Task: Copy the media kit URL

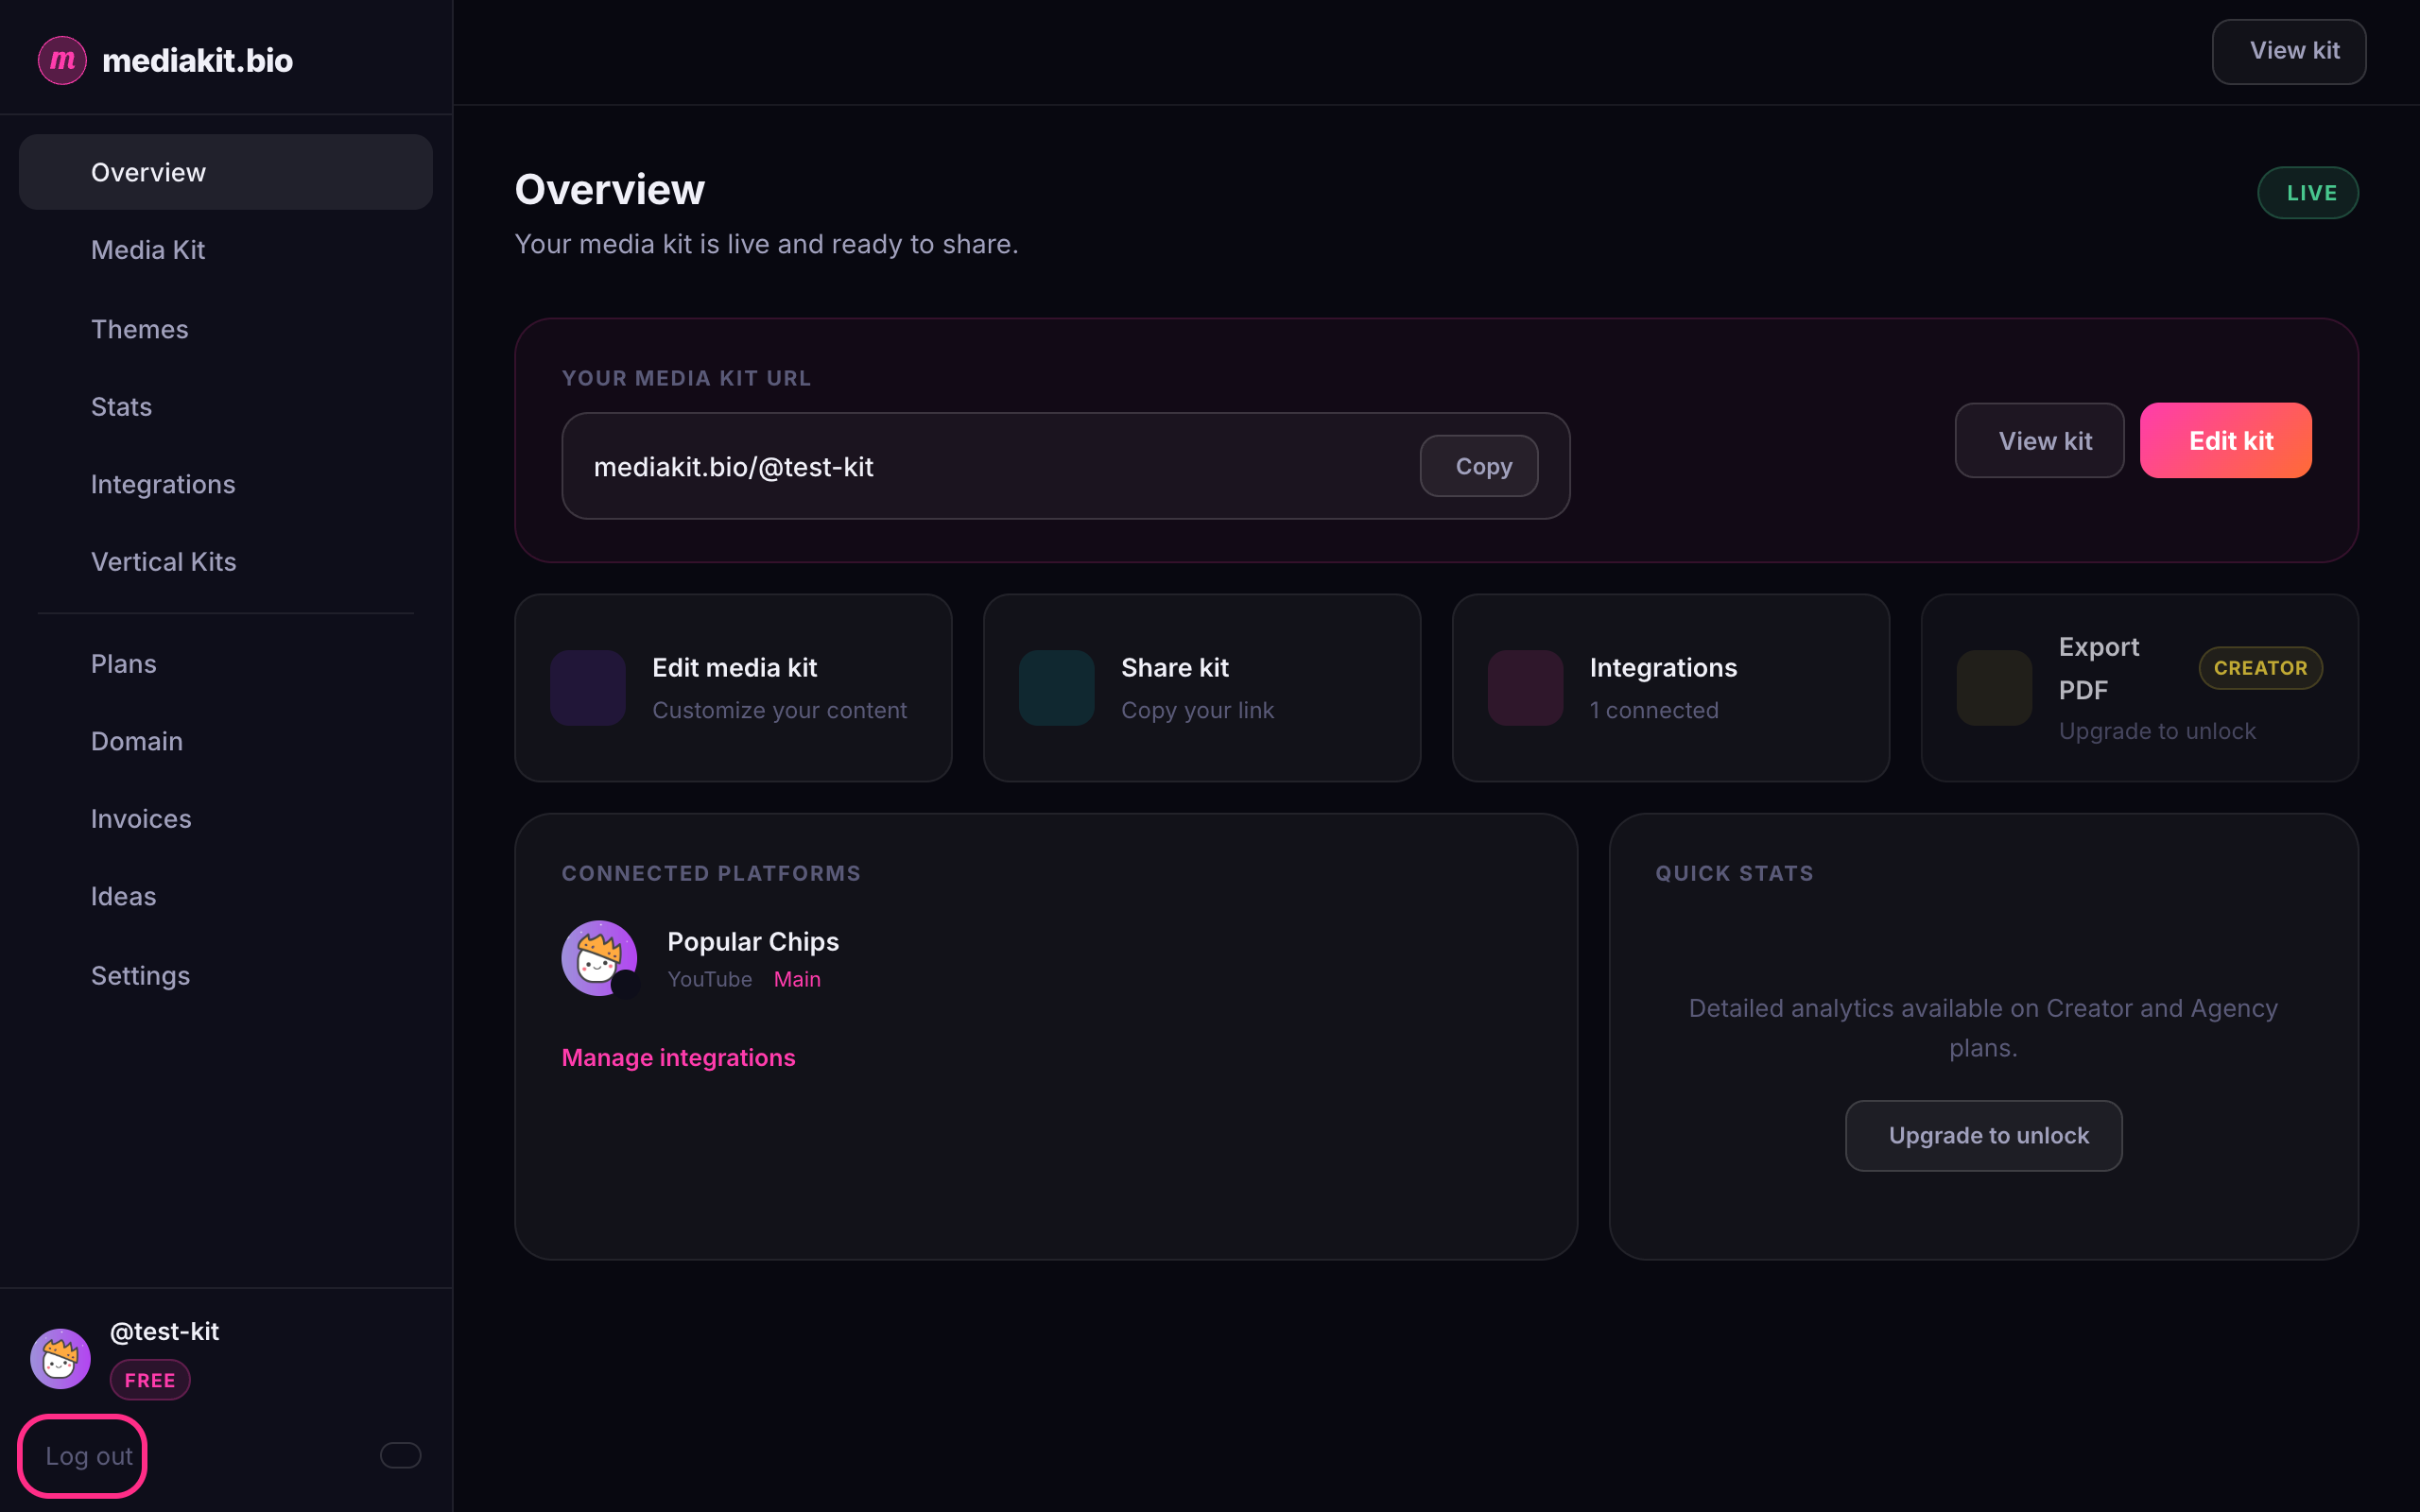Action: click(x=1479, y=466)
